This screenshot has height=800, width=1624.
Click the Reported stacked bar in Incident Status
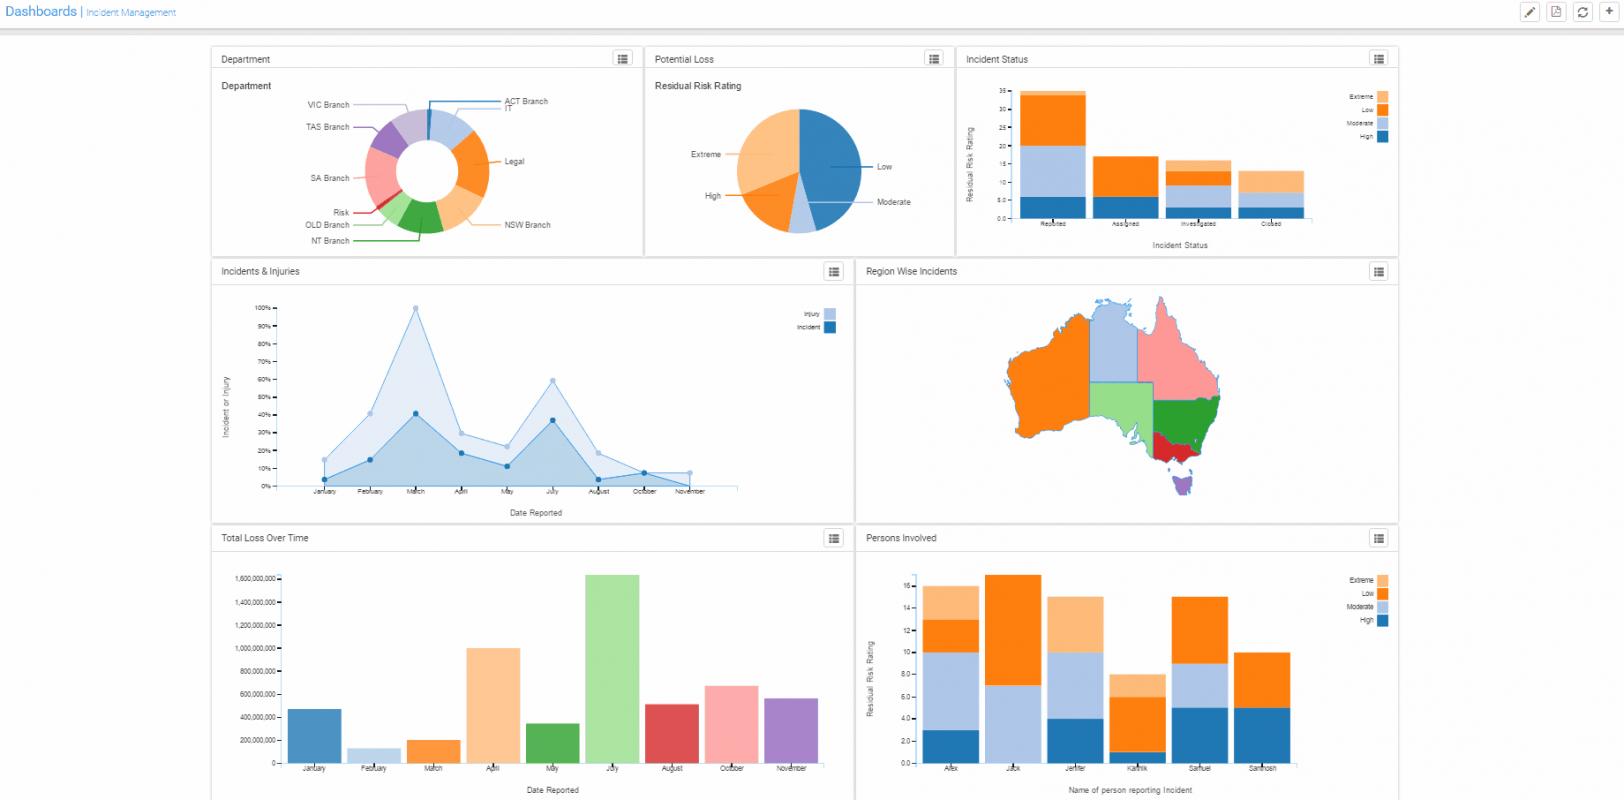click(1053, 154)
